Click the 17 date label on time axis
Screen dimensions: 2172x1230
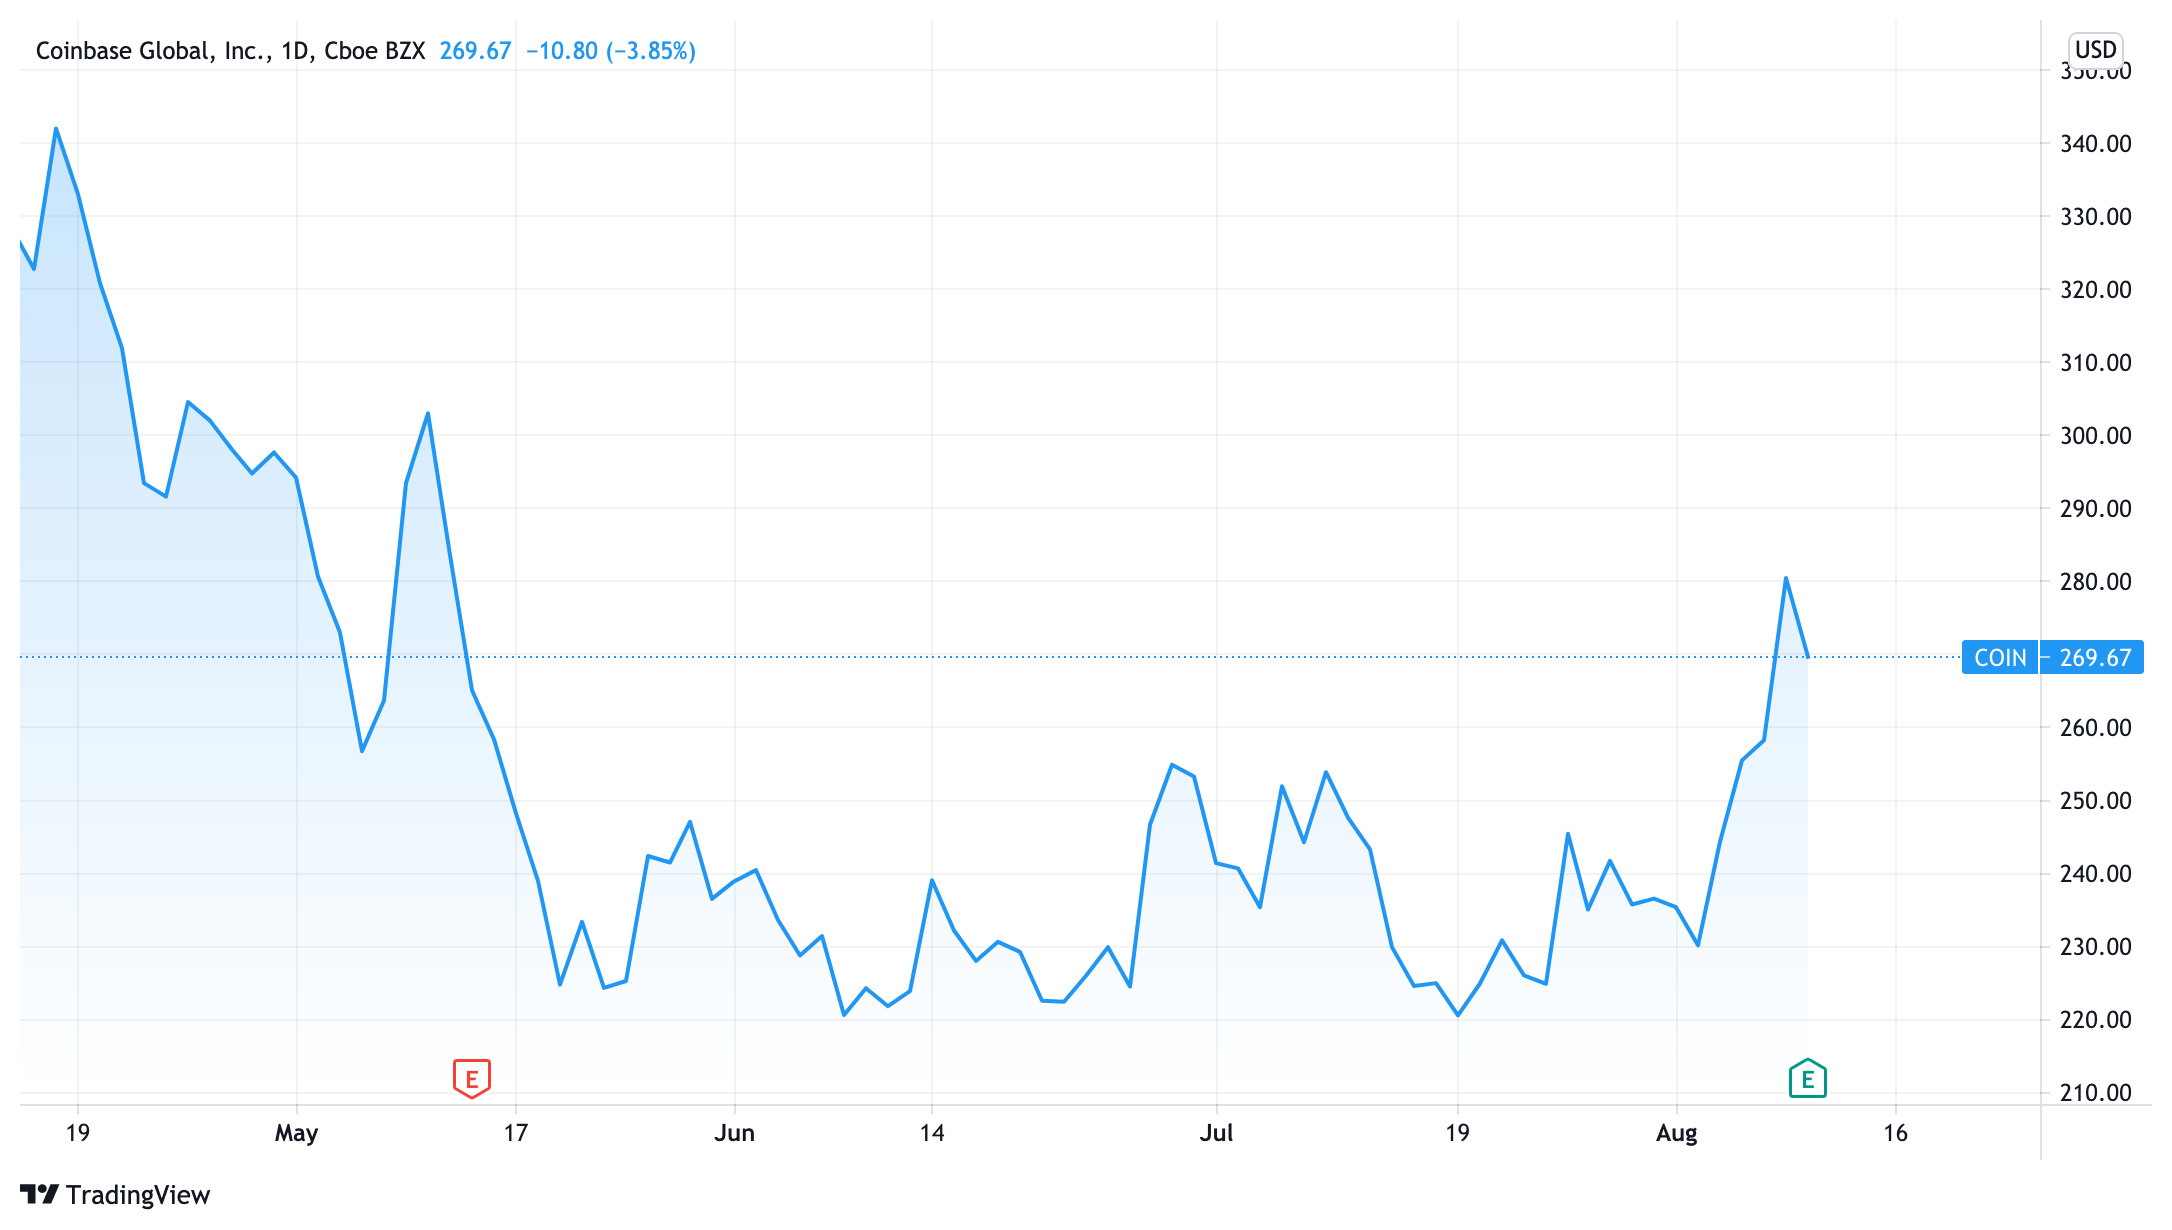tap(515, 1134)
